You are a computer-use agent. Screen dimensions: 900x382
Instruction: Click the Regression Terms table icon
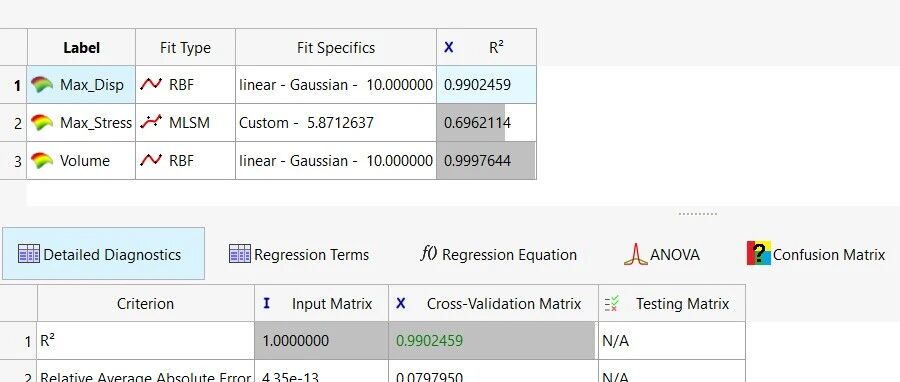pos(240,254)
